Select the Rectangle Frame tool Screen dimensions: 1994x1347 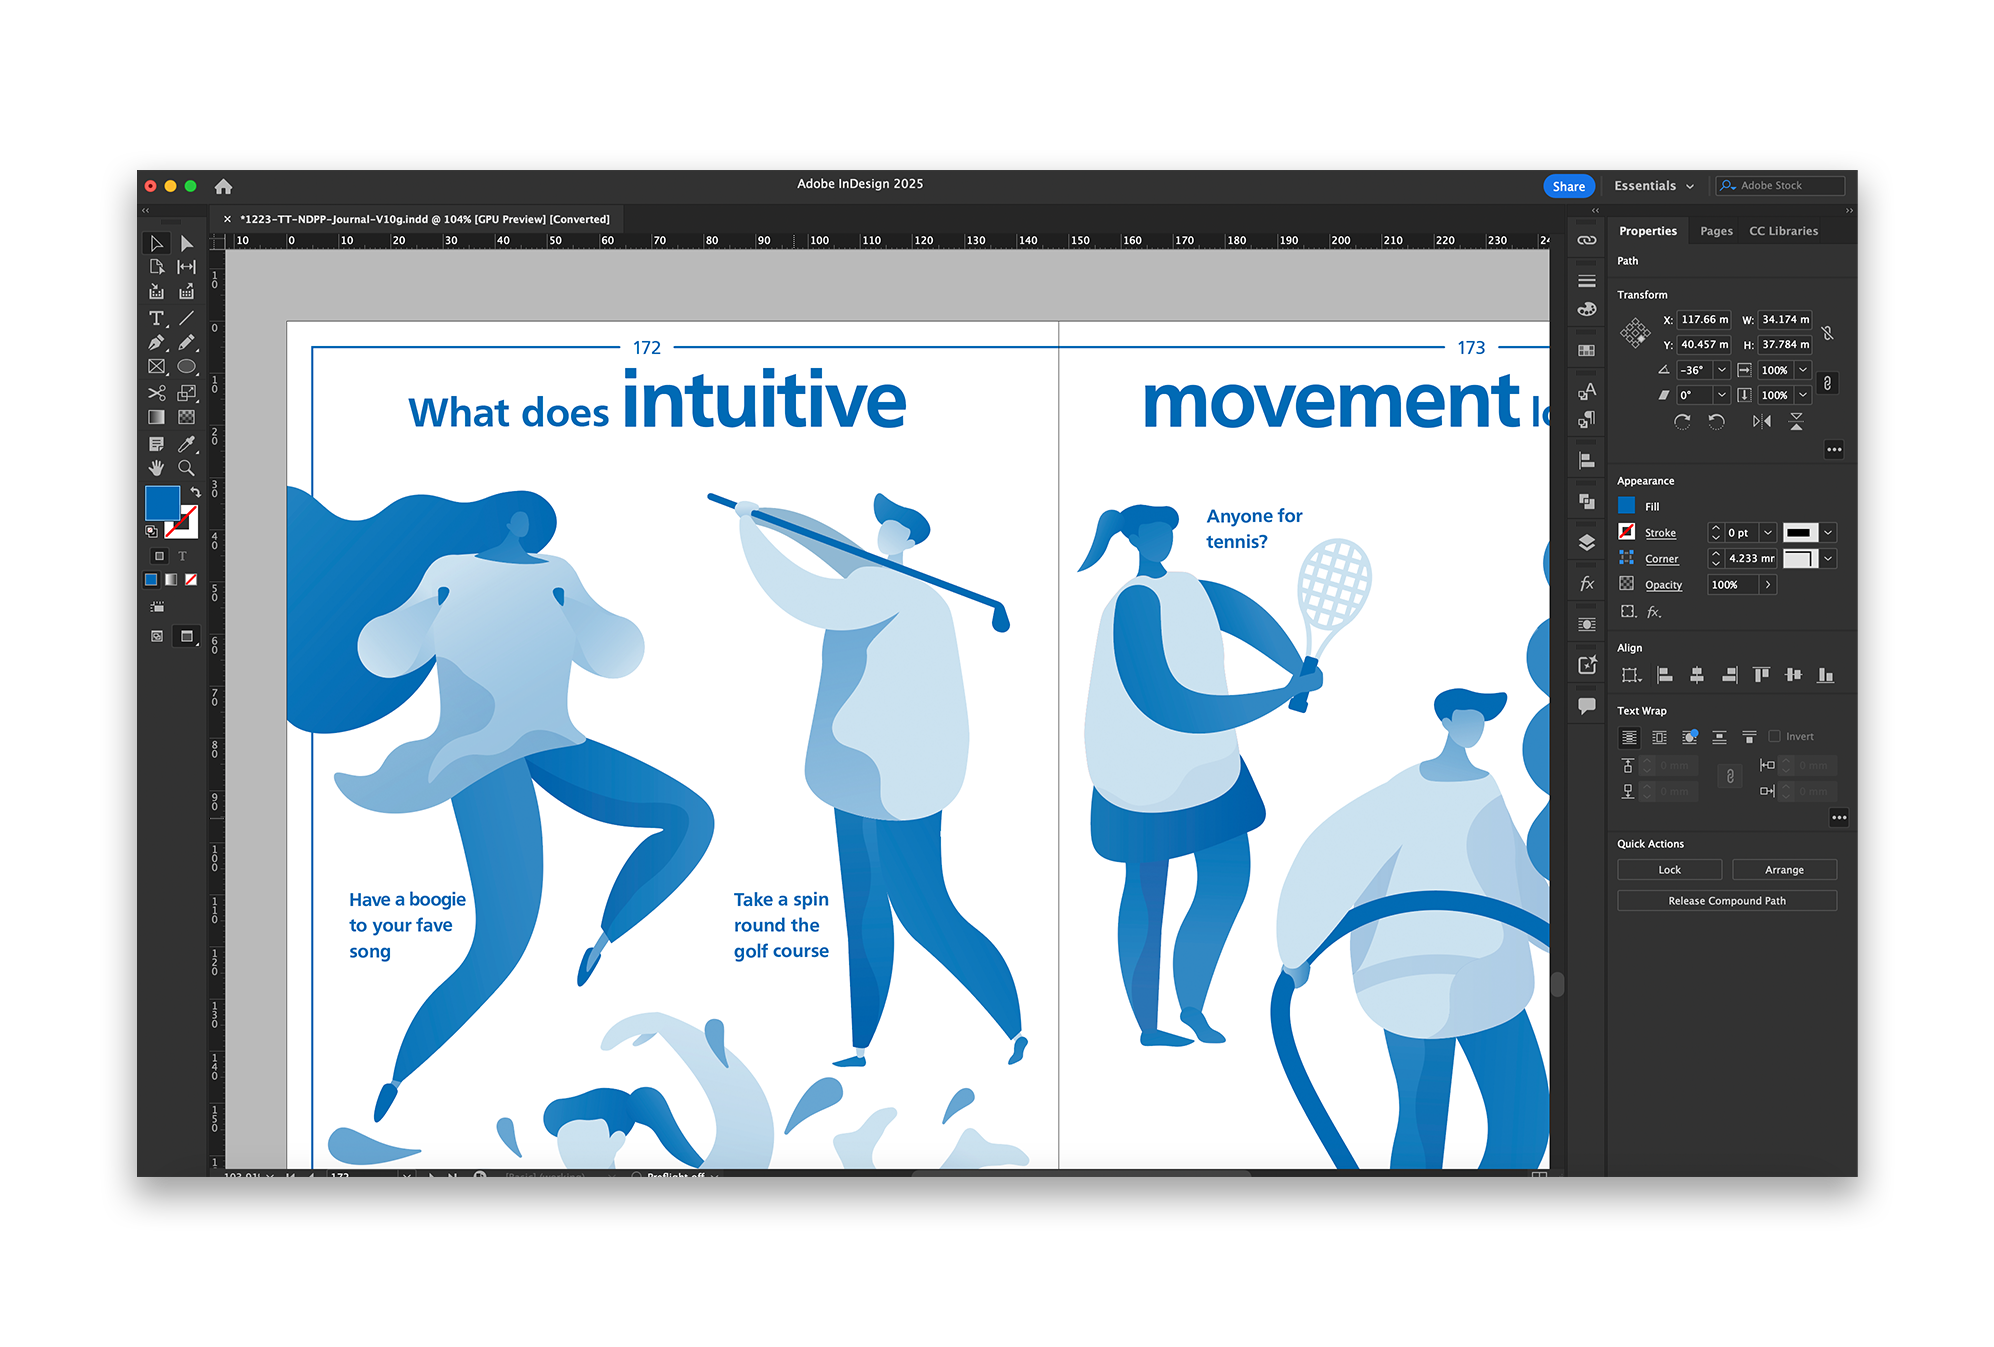156,367
